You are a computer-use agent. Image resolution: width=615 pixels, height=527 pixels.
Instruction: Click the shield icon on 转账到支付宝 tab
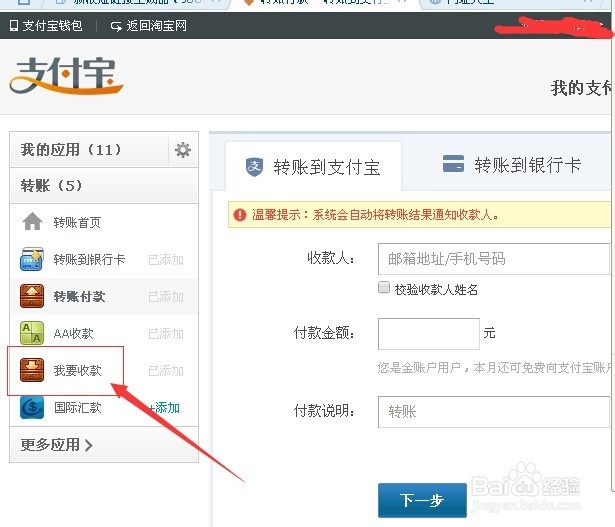pos(254,167)
